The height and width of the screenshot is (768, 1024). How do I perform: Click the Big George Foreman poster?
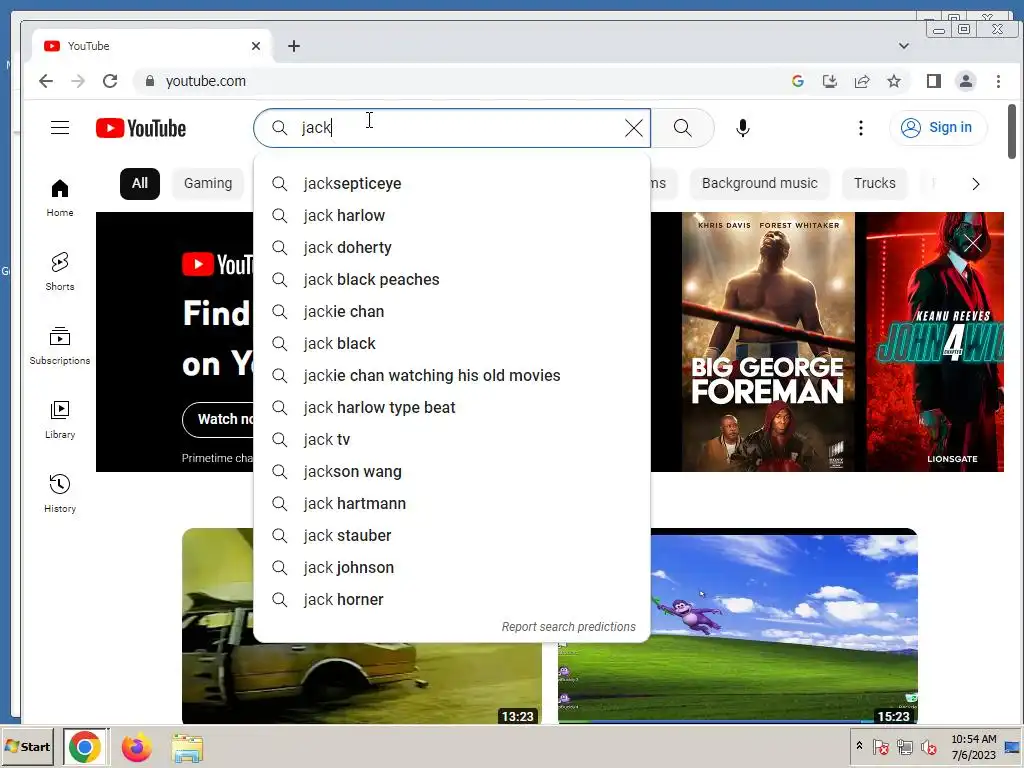point(768,342)
